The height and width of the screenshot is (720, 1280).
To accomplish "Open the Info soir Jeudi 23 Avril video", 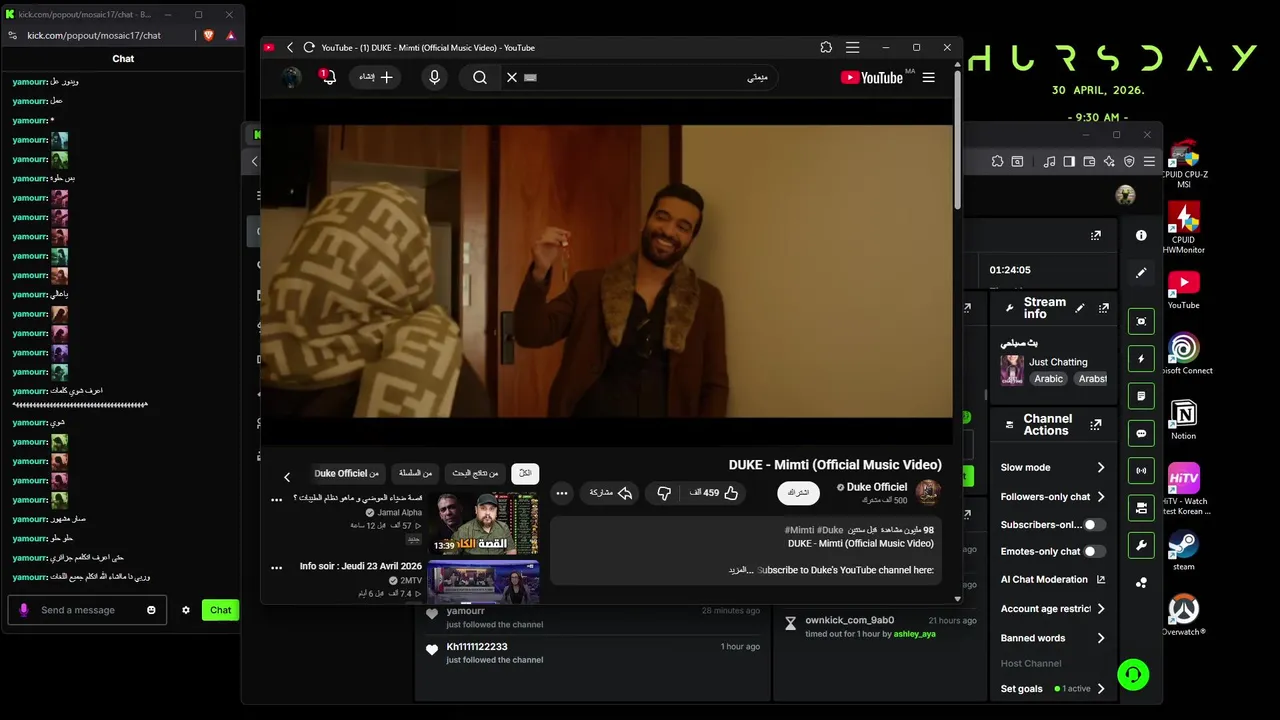I will 483,581.
